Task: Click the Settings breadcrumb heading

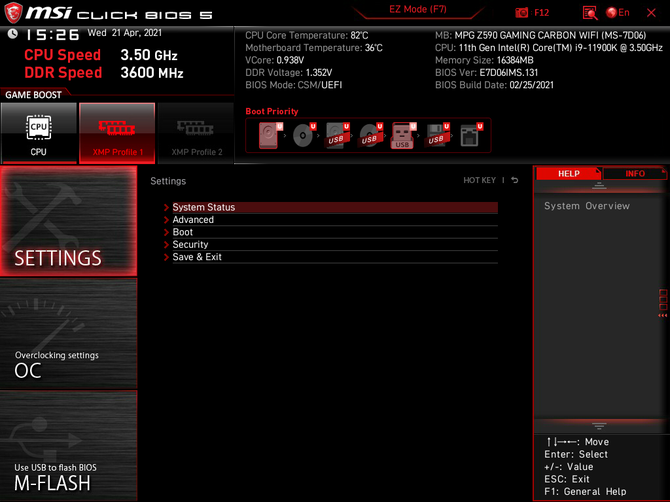Action: (168, 181)
